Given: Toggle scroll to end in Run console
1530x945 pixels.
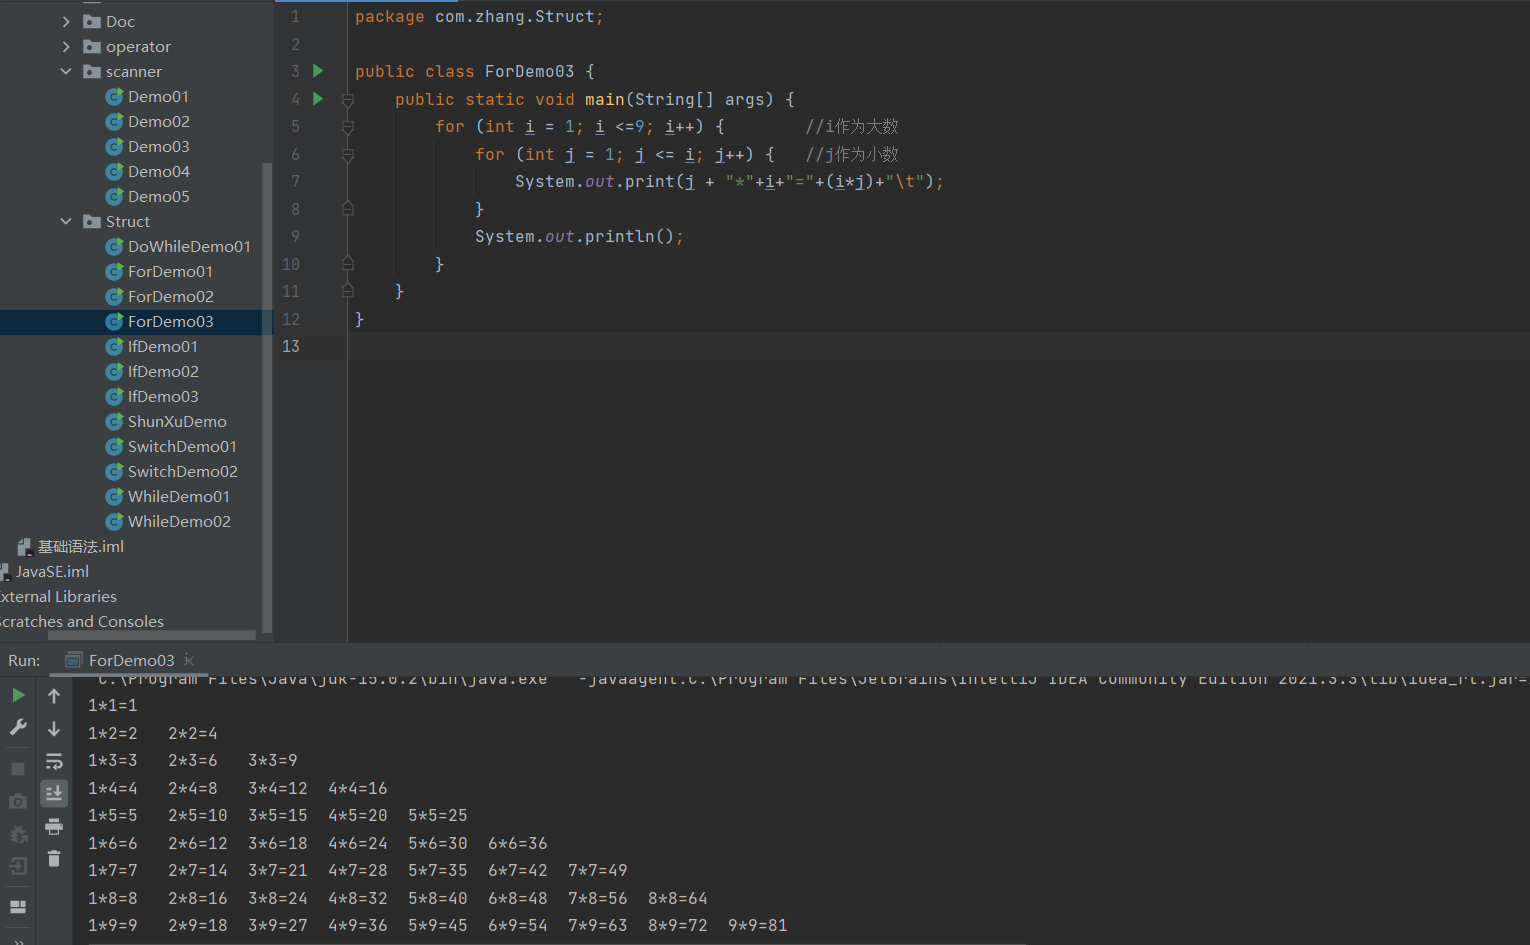Looking at the screenshot, I should pyautogui.click(x=54, y=793).
